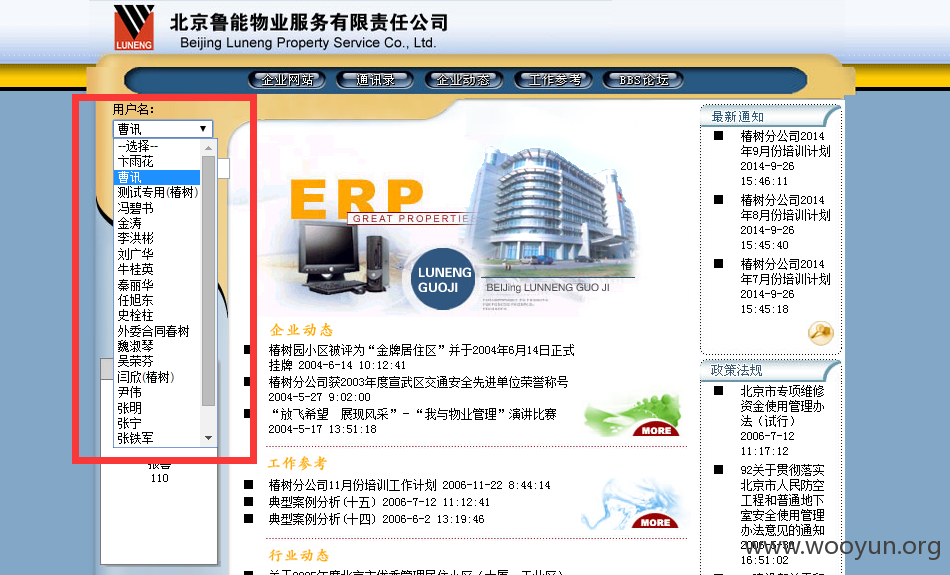Click the 政策法规 panel header
This screenshot has height=575, width=950.
click(769, 370)
